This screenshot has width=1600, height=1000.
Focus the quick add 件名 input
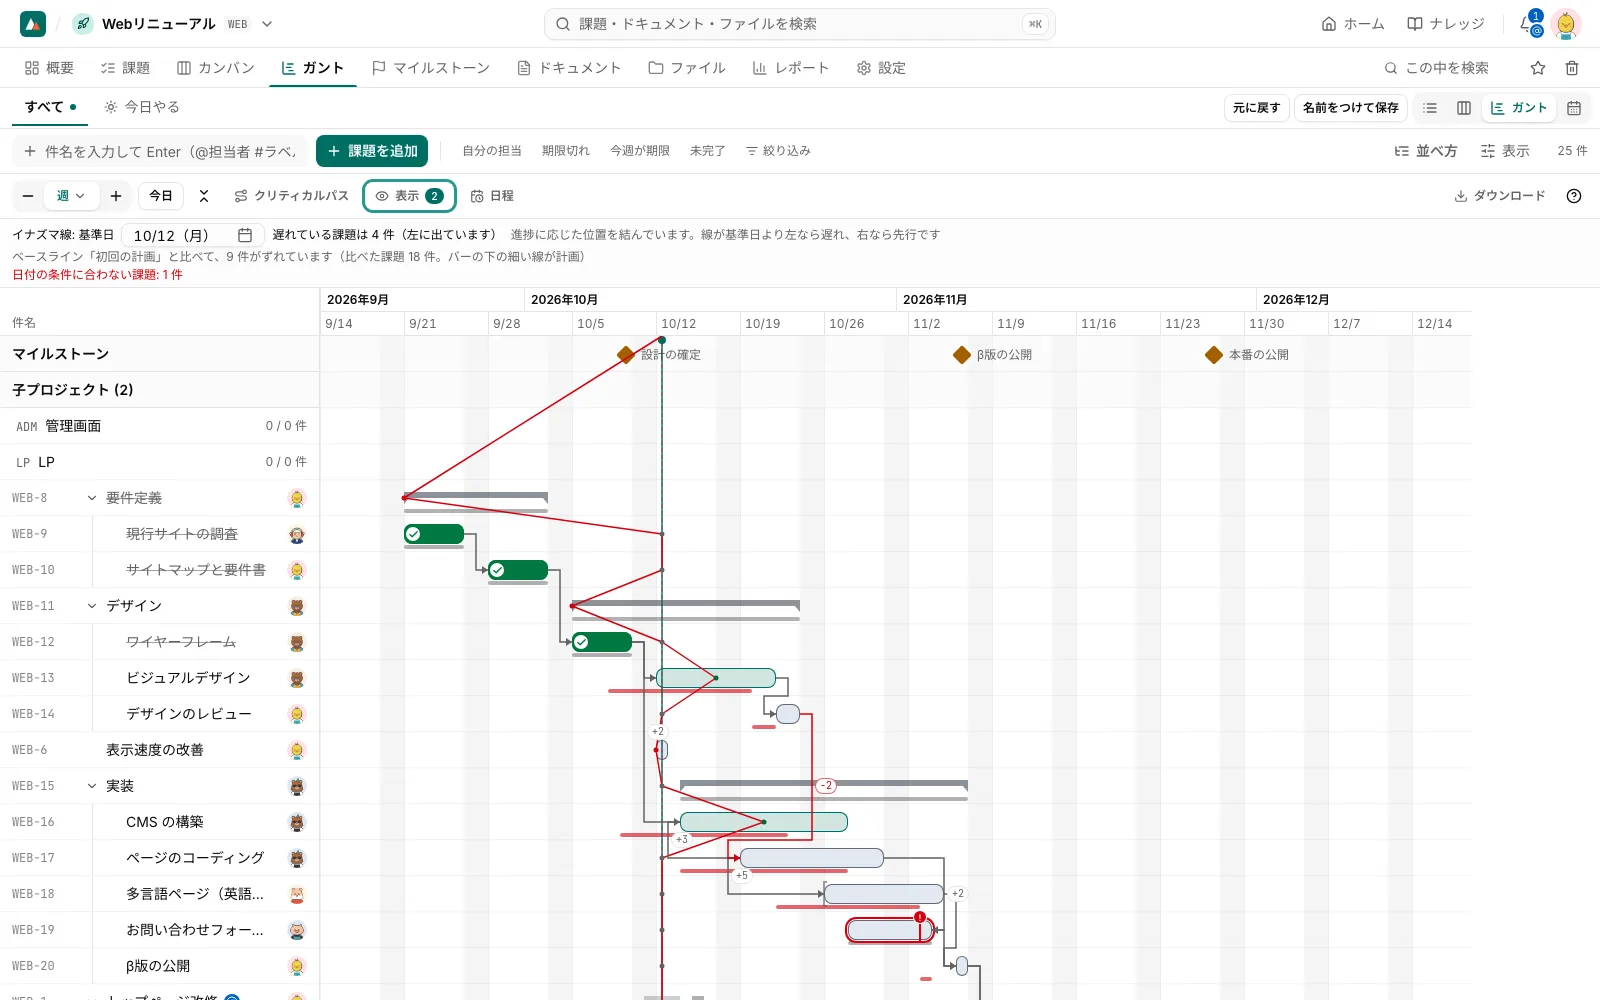(x=160, y=152)
